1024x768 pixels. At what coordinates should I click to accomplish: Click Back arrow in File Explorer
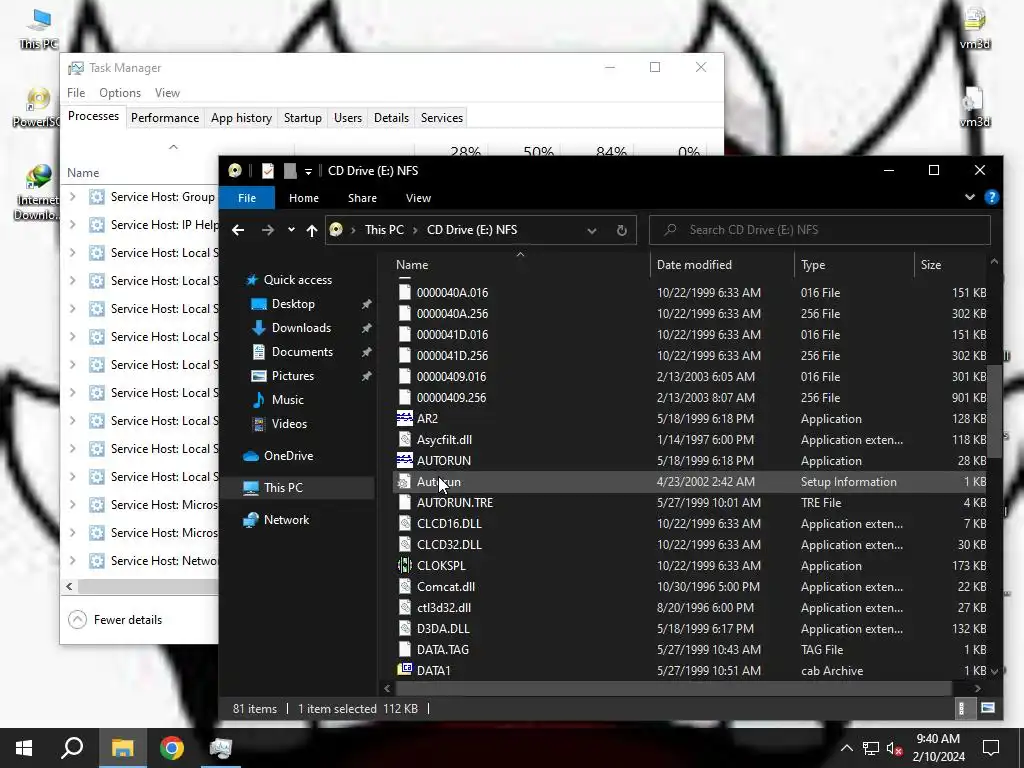click(x=238, y=230)
